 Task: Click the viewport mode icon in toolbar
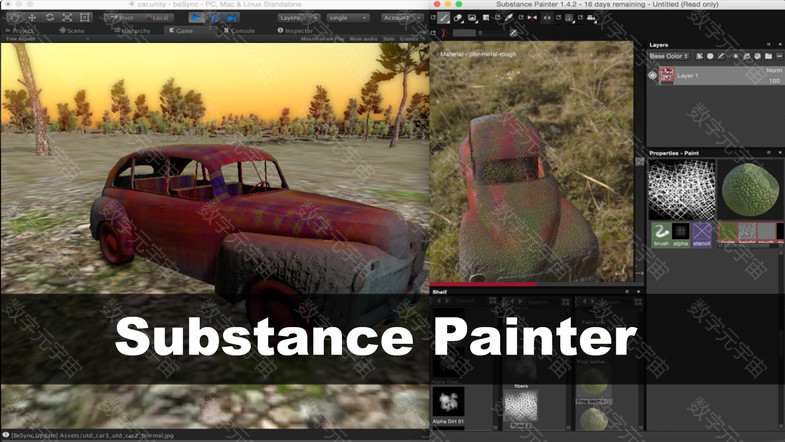(569, 18)
